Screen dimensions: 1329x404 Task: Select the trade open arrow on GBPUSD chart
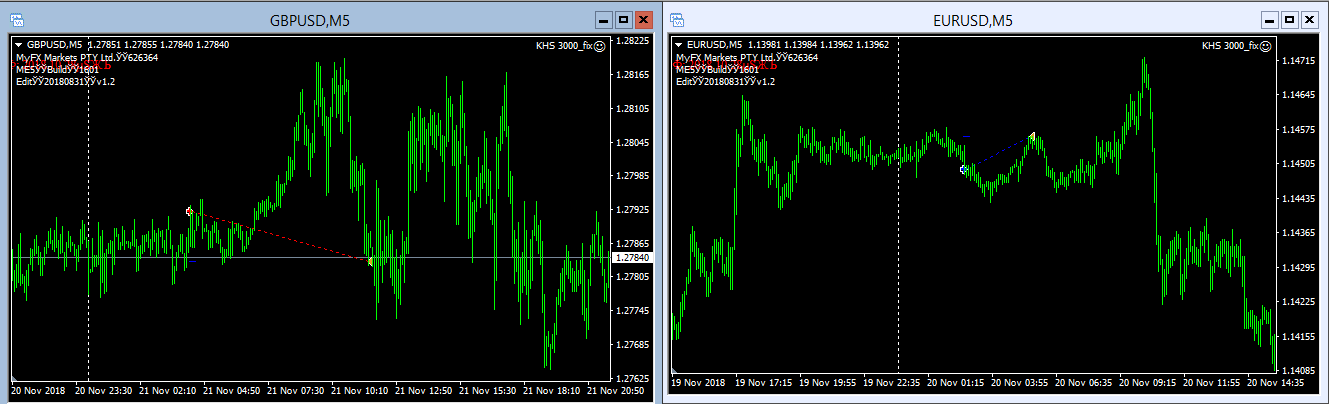coord(189,211)
